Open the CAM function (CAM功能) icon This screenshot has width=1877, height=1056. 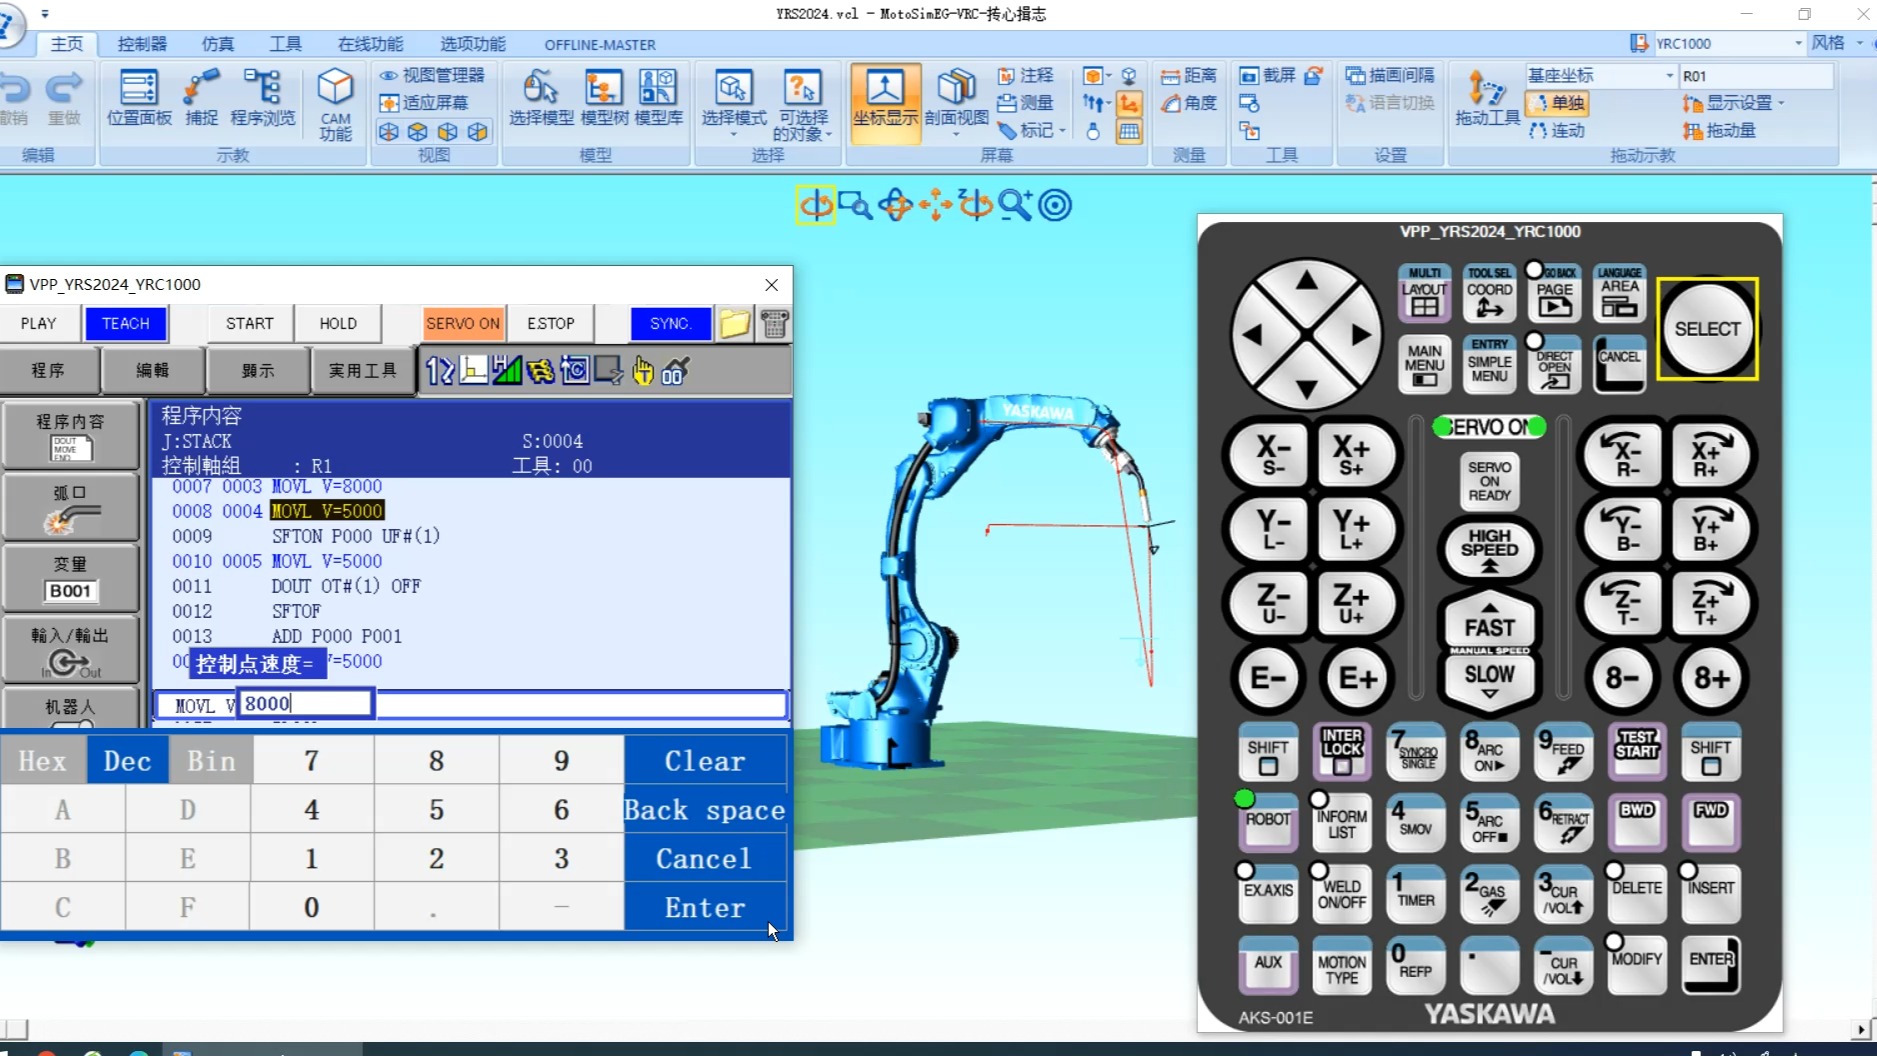(335, 104)
